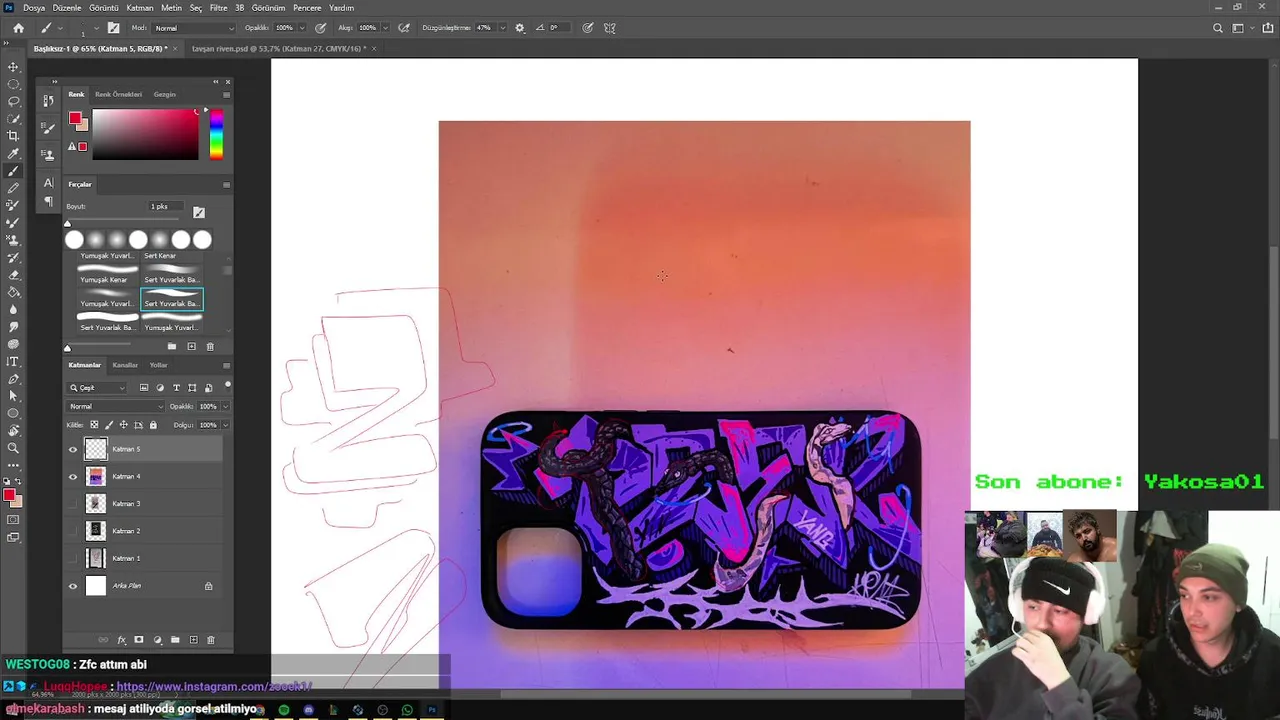Click the Instagram link in chat
The image size is (1280, 720).
point(214,687)
